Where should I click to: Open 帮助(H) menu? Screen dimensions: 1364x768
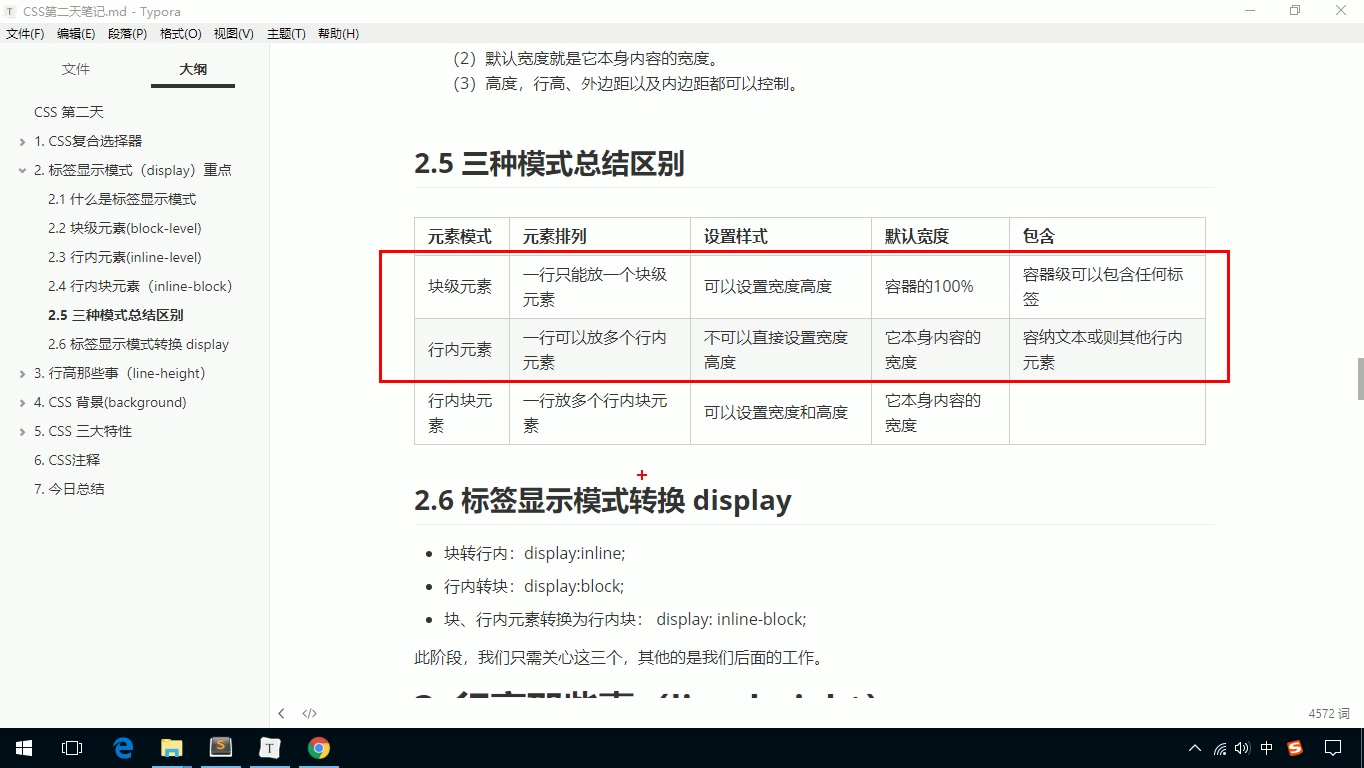point(338,33)
